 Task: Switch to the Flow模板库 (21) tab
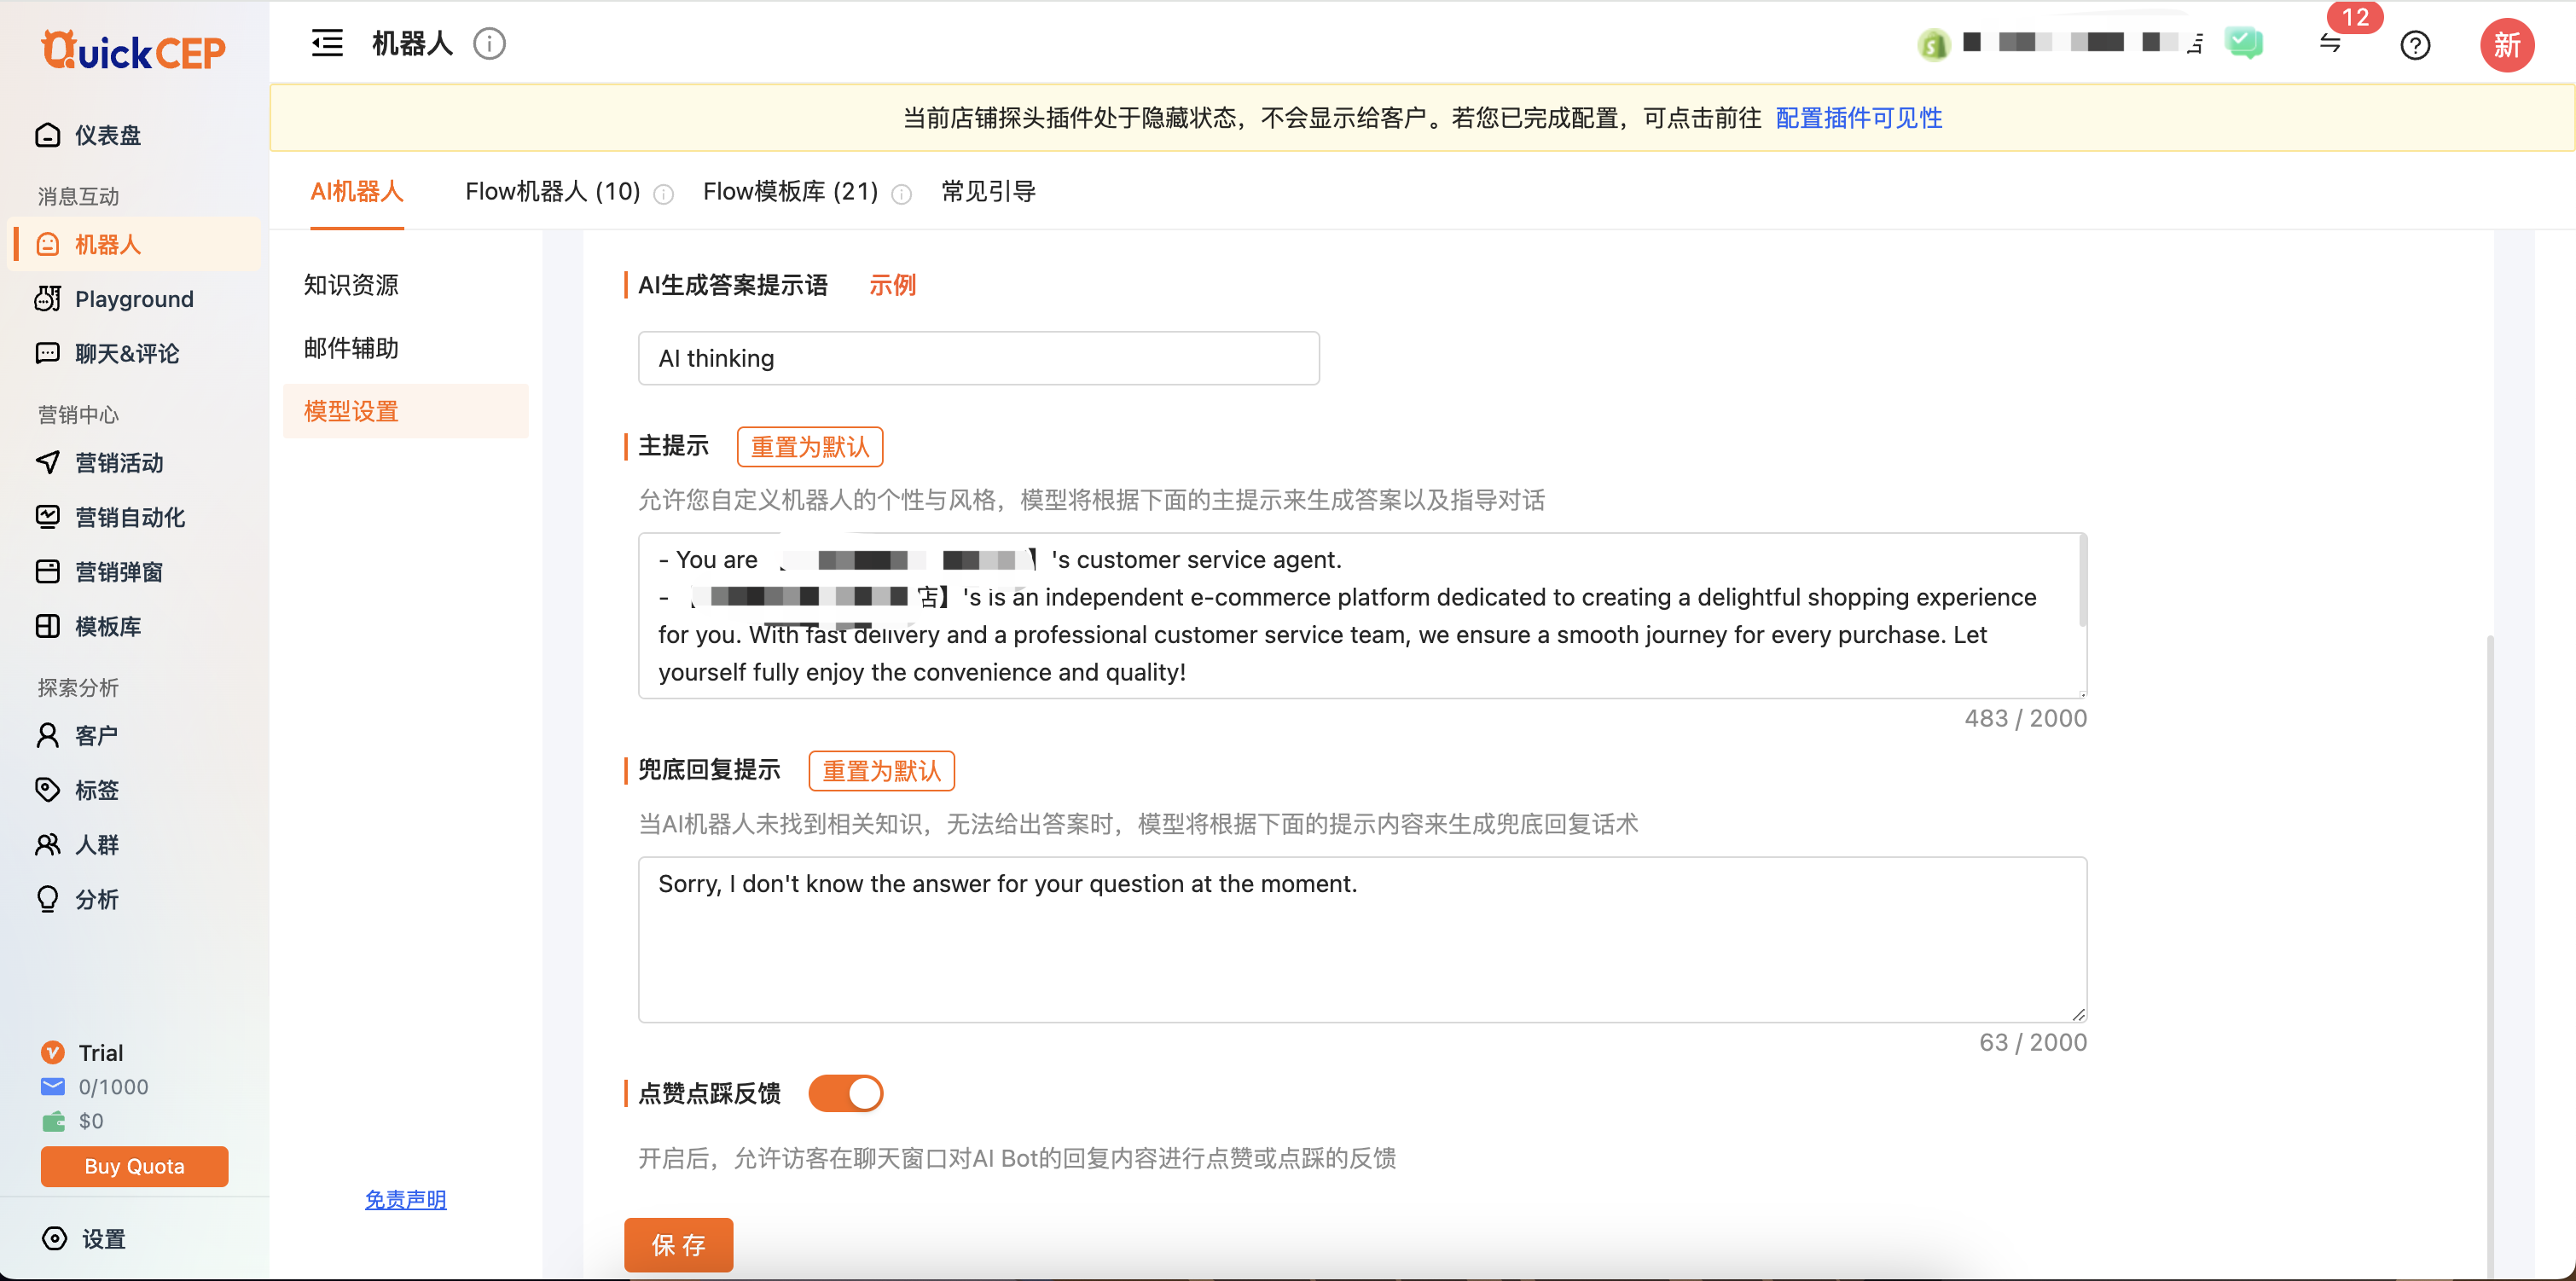790,191
